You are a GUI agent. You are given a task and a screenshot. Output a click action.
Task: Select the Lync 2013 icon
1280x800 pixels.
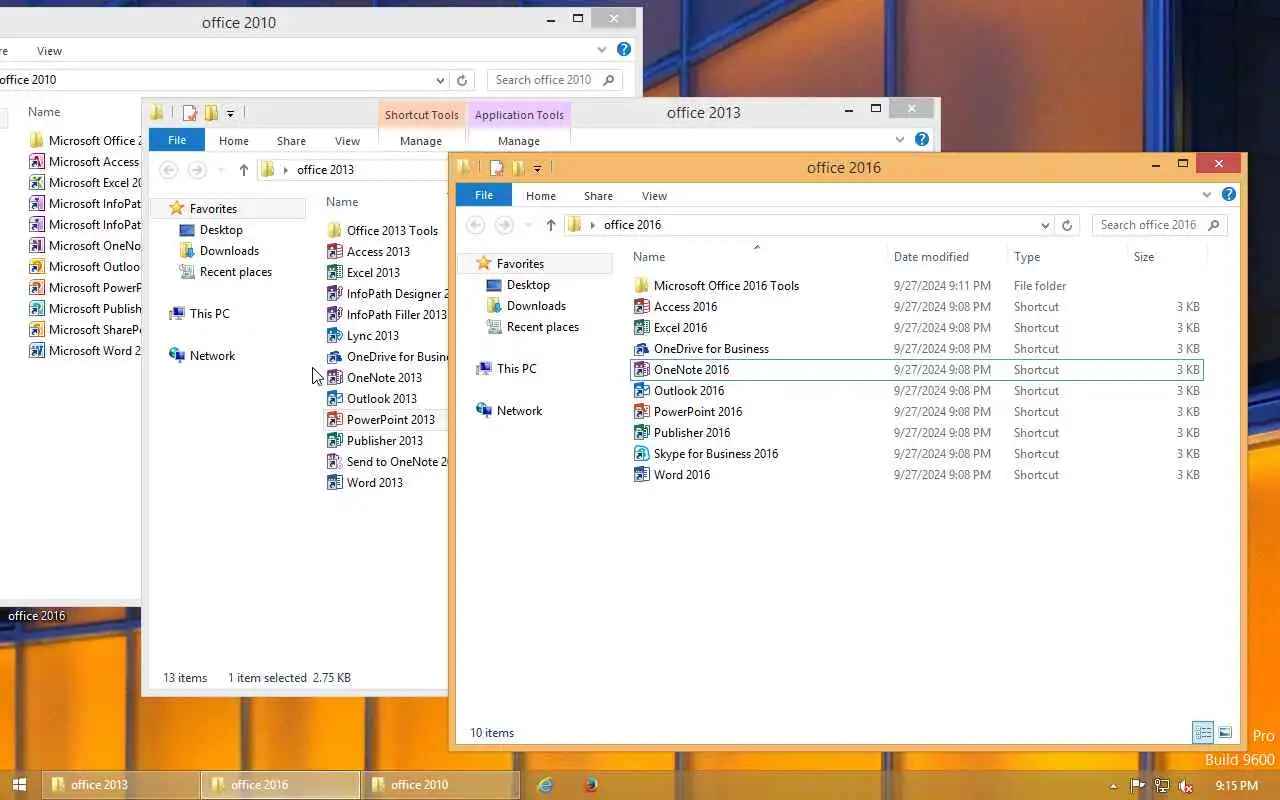335,336
